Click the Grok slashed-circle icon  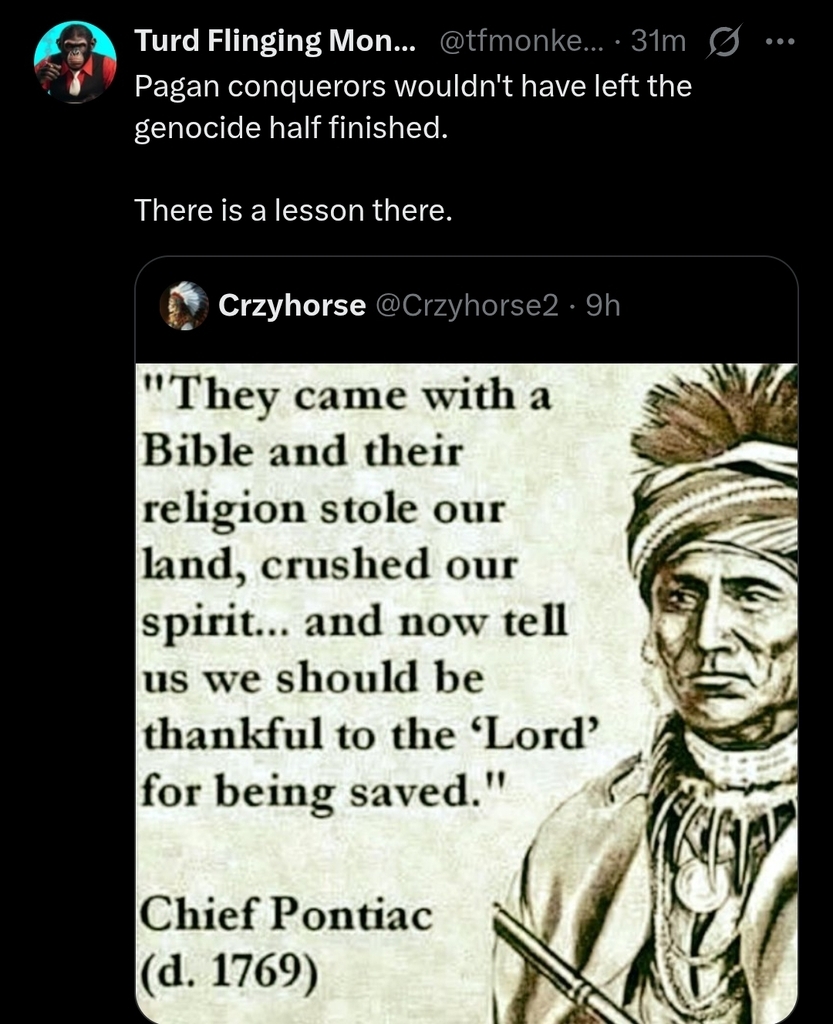[x=723, y=42]
